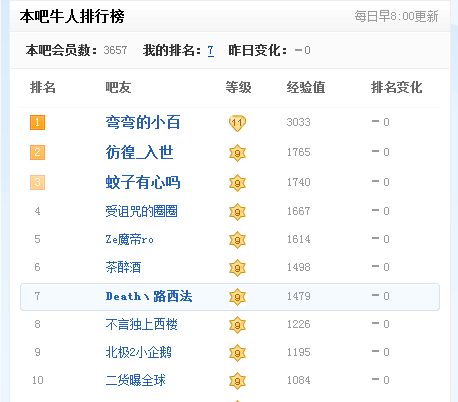458x402 pixels.
Task: Open profile of 弯弯的小百
Action: coord(143,122)
